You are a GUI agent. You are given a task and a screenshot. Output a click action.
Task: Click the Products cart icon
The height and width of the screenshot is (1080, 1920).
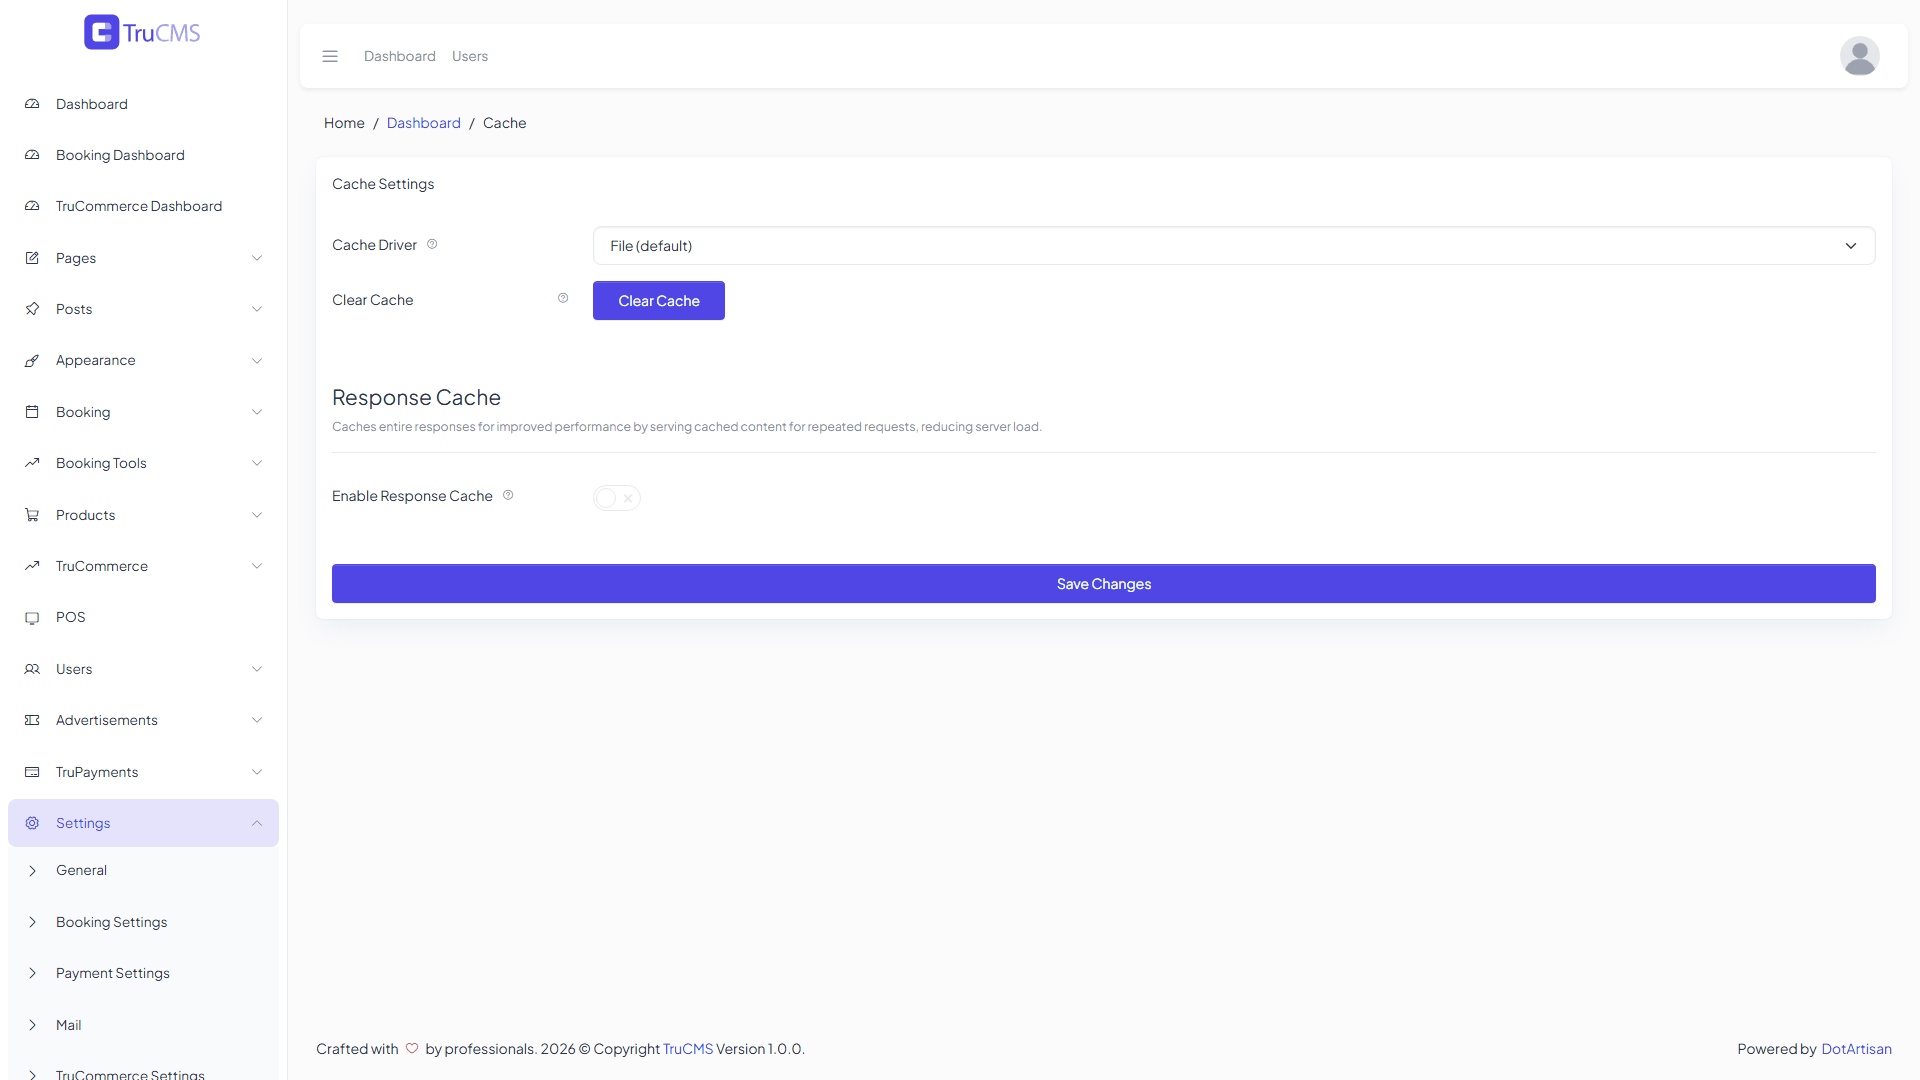32,515
